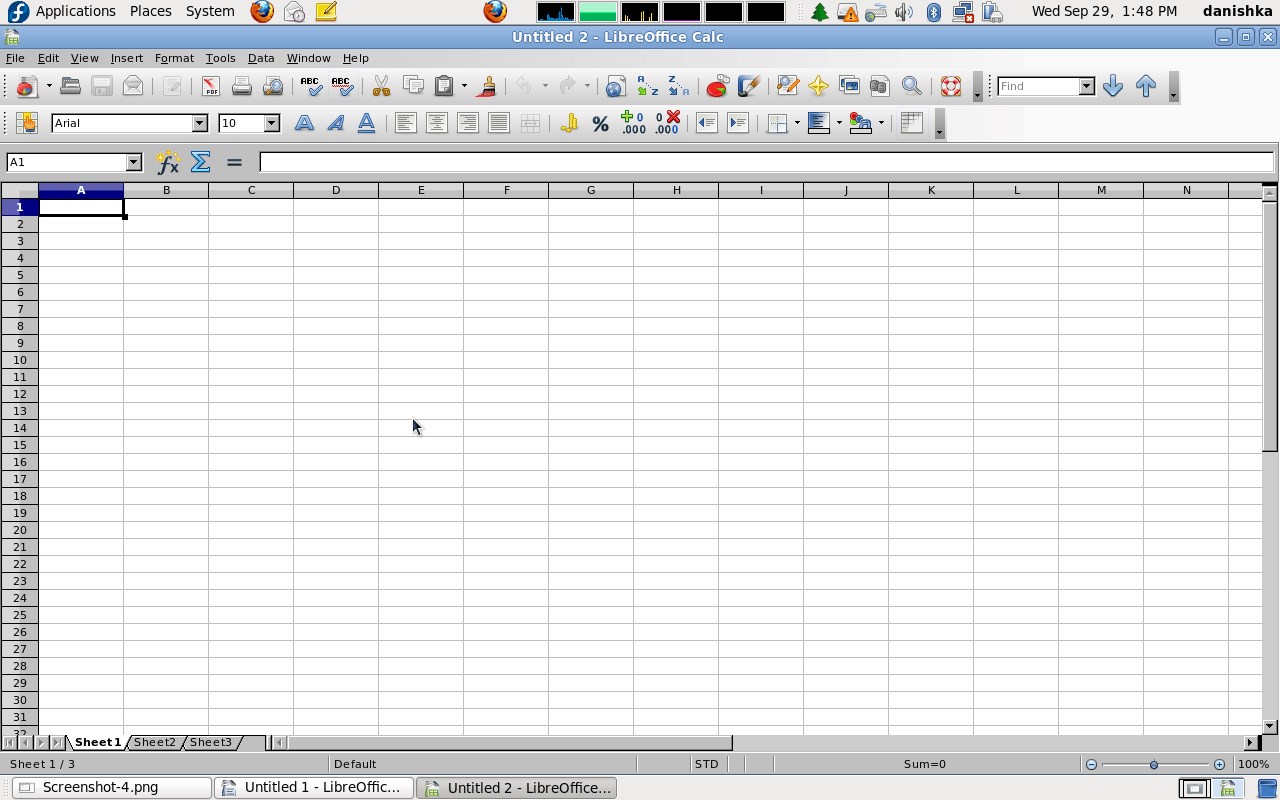Create a new document with the New icon
The width and height of the screenshot is (1280, 800).
[x=26, y=86]
